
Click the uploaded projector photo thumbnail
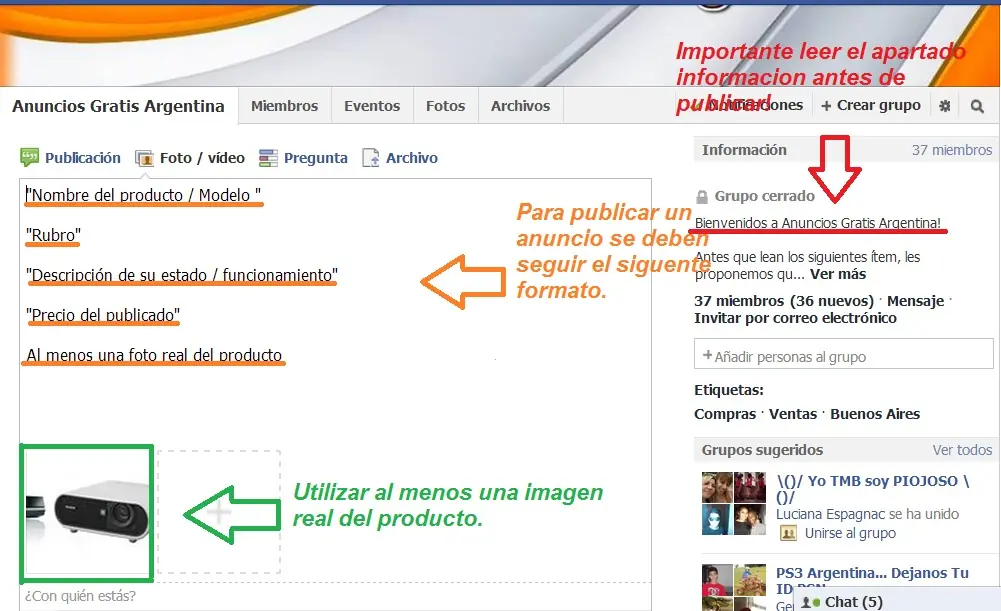coord(87,513)
